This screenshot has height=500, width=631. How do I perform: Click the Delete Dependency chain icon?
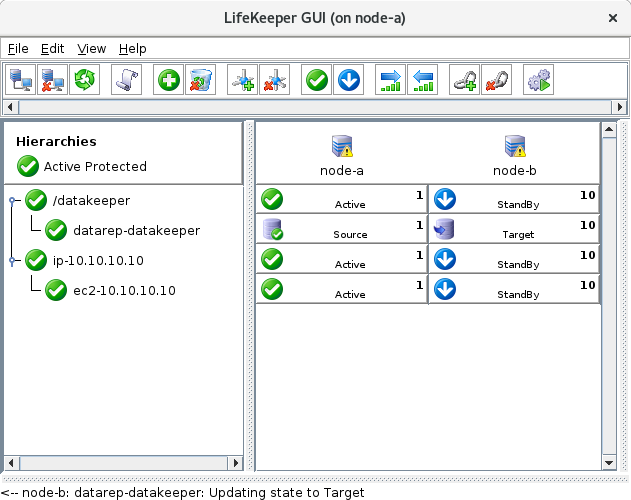coord(497,80)
